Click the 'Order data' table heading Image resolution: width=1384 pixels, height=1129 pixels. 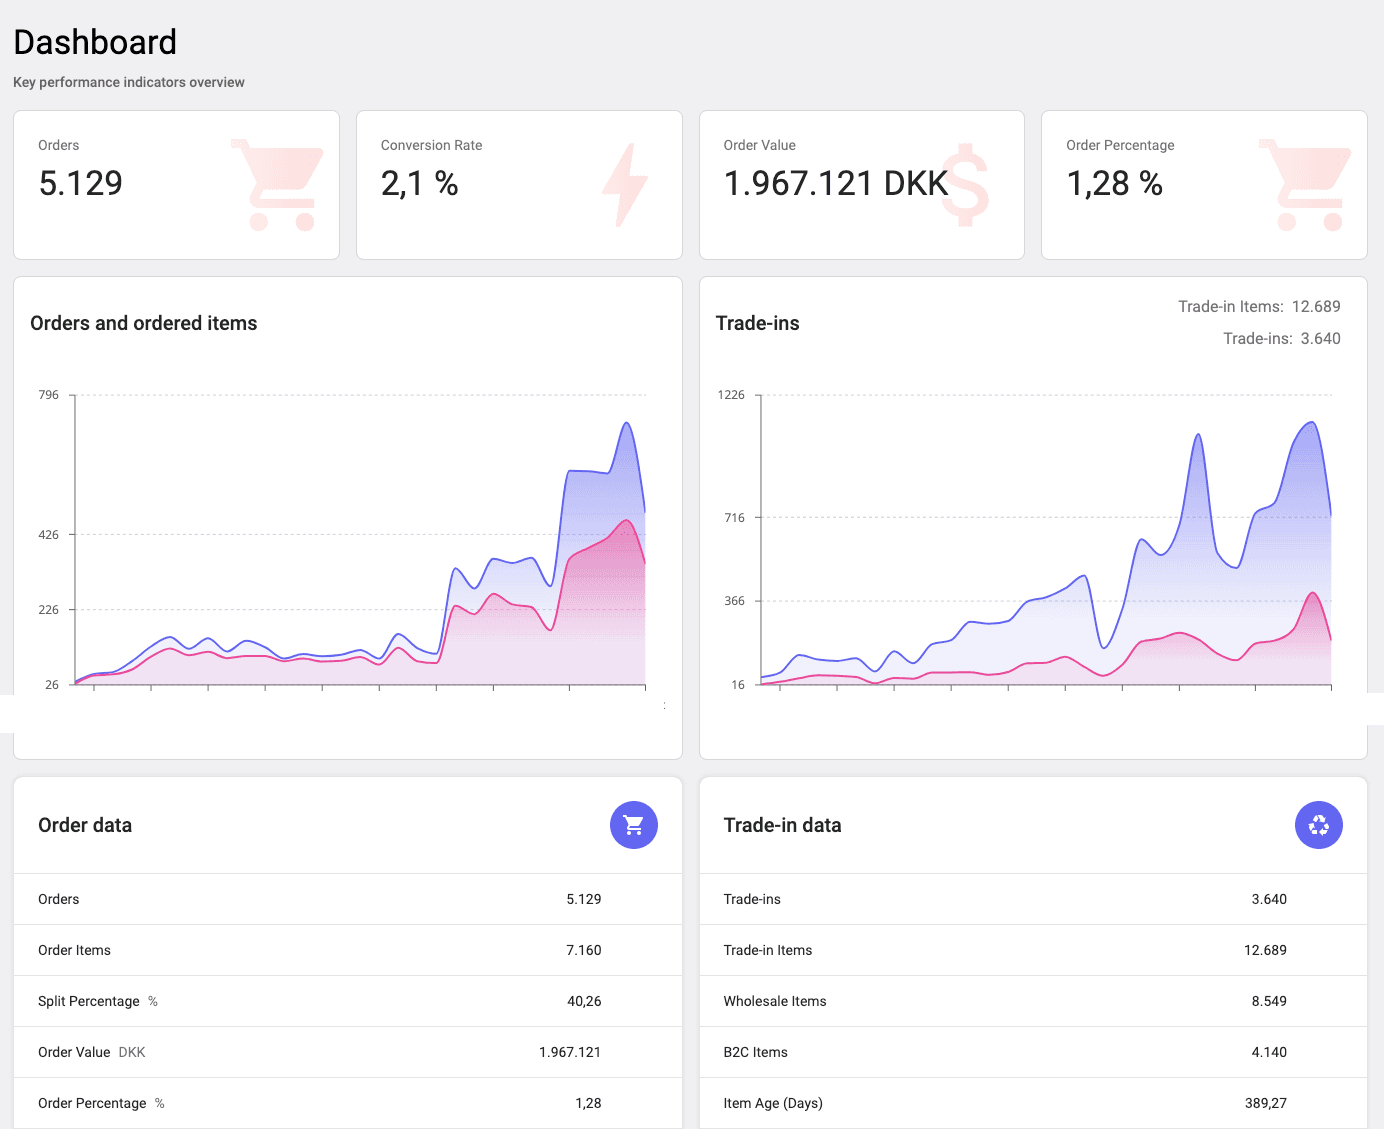coord(85,825)
